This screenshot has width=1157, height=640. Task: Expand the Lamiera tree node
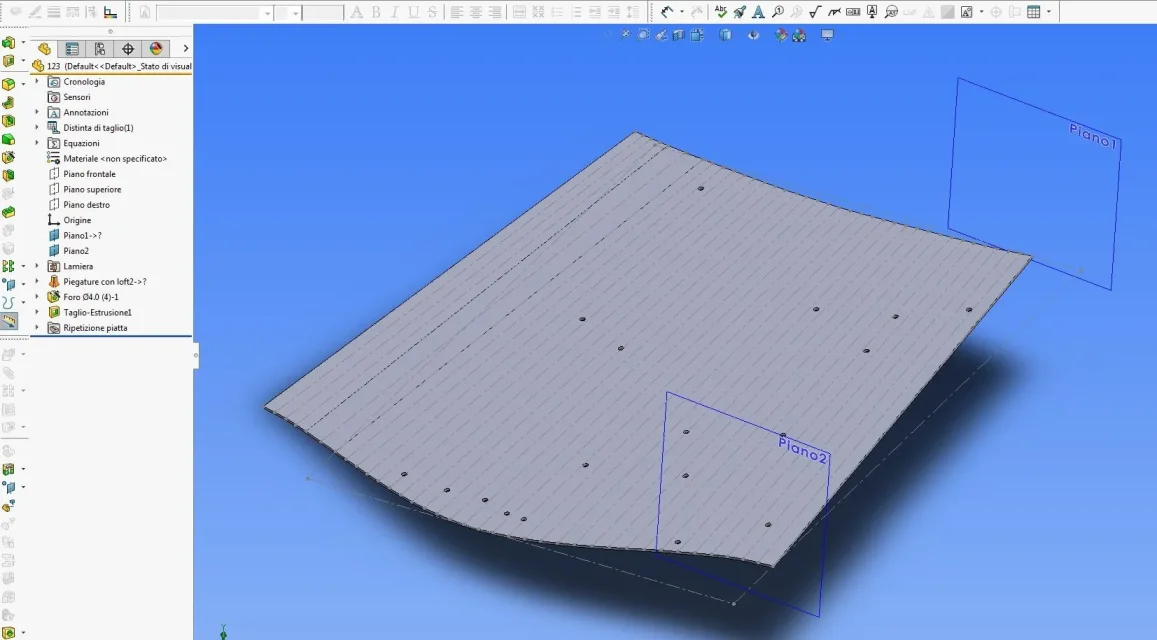click(37, 266)
